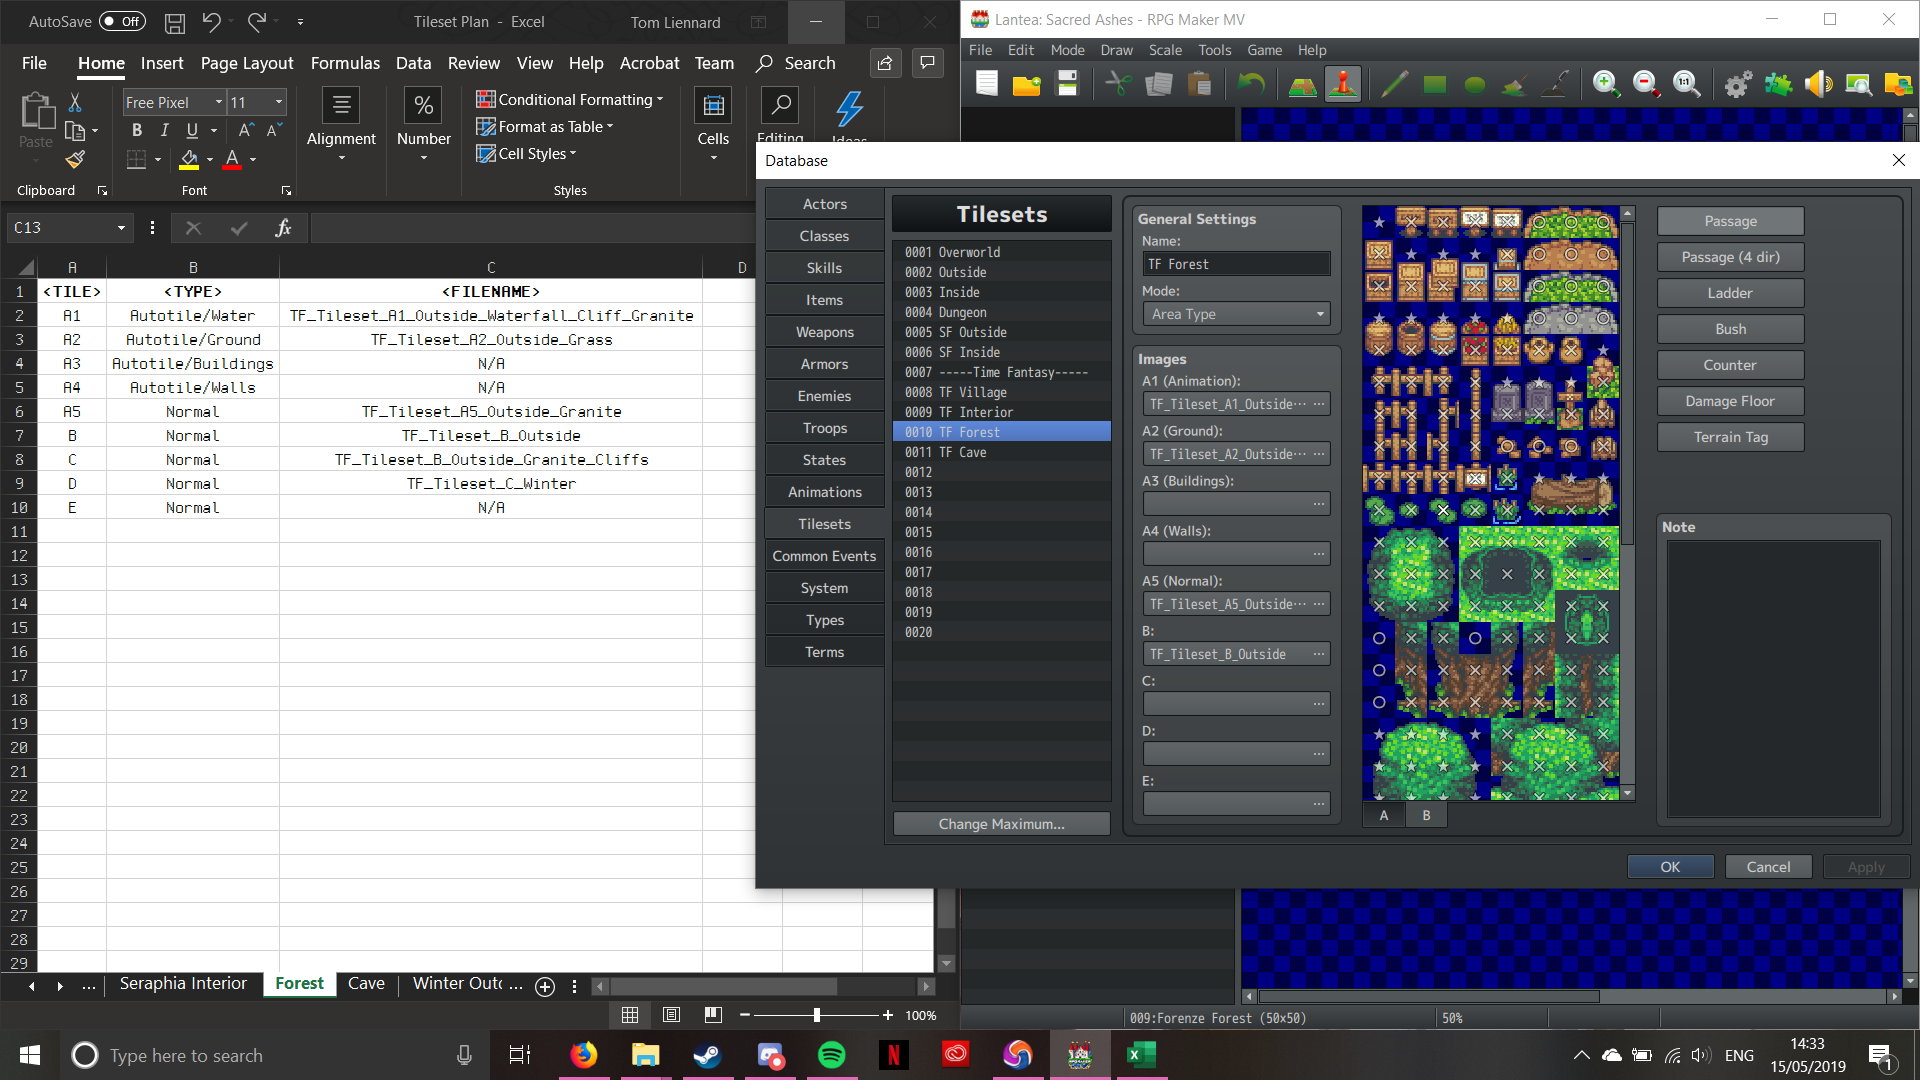1920x1080 pixels.
Task: Click the Change Maximum button
Action: pos(1001,824)
